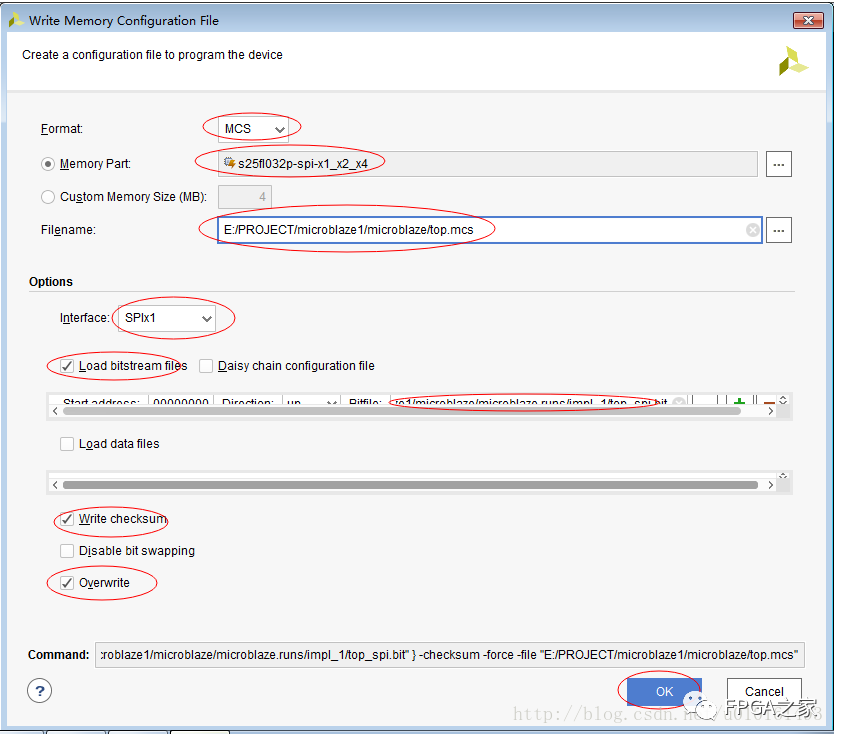This screenshot has height=745, width=845.
Task: Click the Memory Part s25fl032p field
Action: point(487,164)
